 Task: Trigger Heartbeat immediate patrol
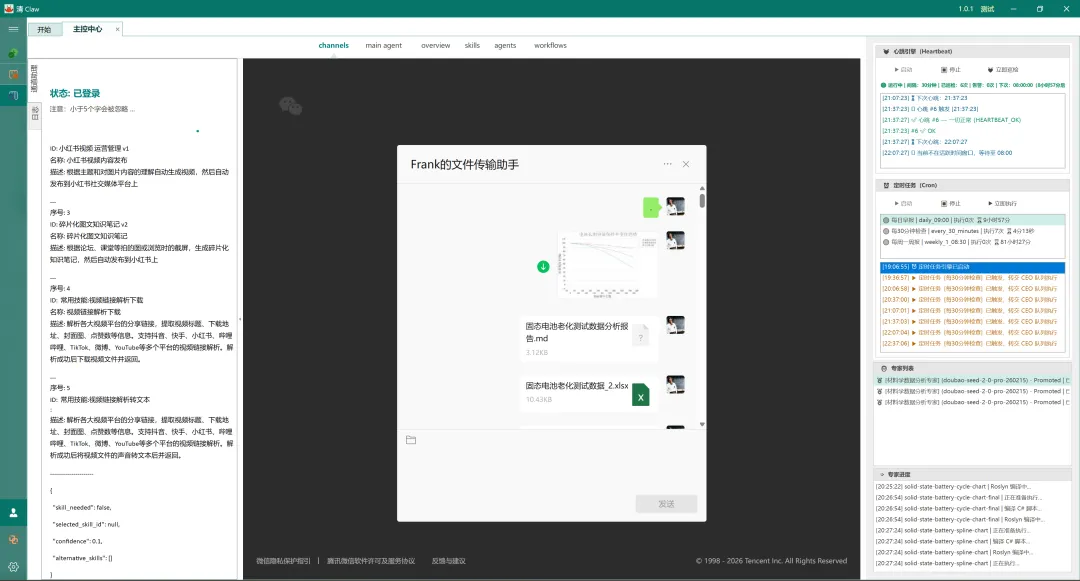[x=1003, y=70]
